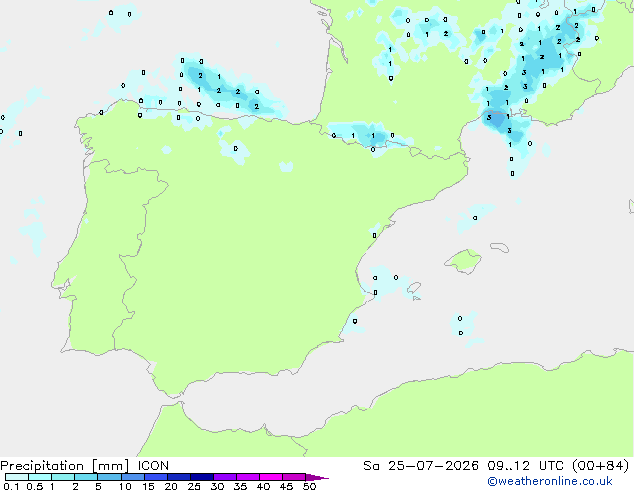Click the above-50 mm arrow end of legend
This screenshot has height=490, width=634.
[316, 477]
